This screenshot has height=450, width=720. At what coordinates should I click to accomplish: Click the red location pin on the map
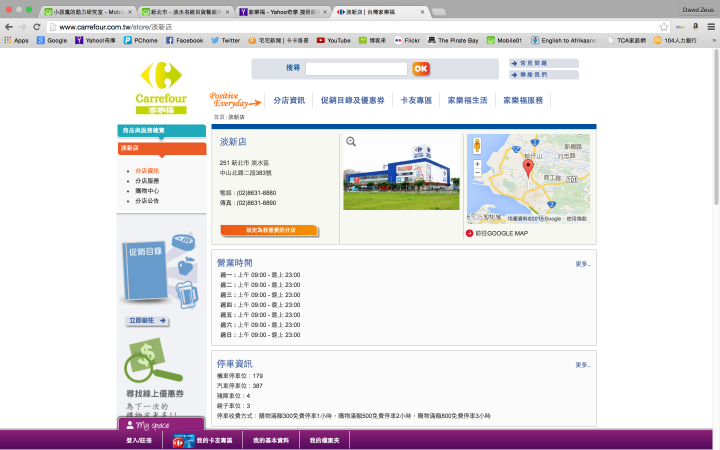pos(529,169)
